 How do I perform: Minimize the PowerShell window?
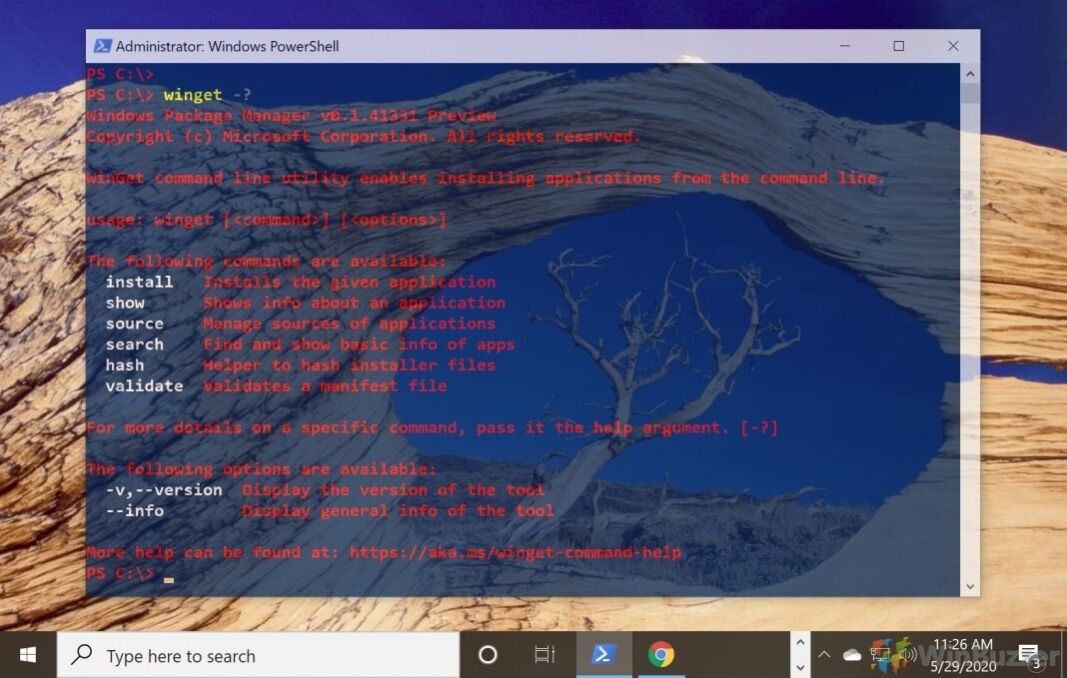[844, 46]
